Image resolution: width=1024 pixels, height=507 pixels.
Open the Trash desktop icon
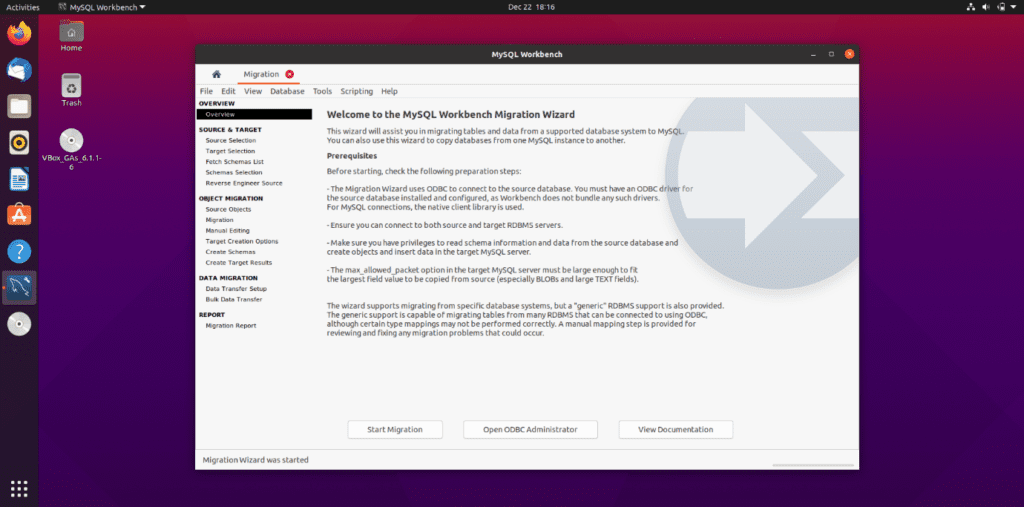pos(71,91)
